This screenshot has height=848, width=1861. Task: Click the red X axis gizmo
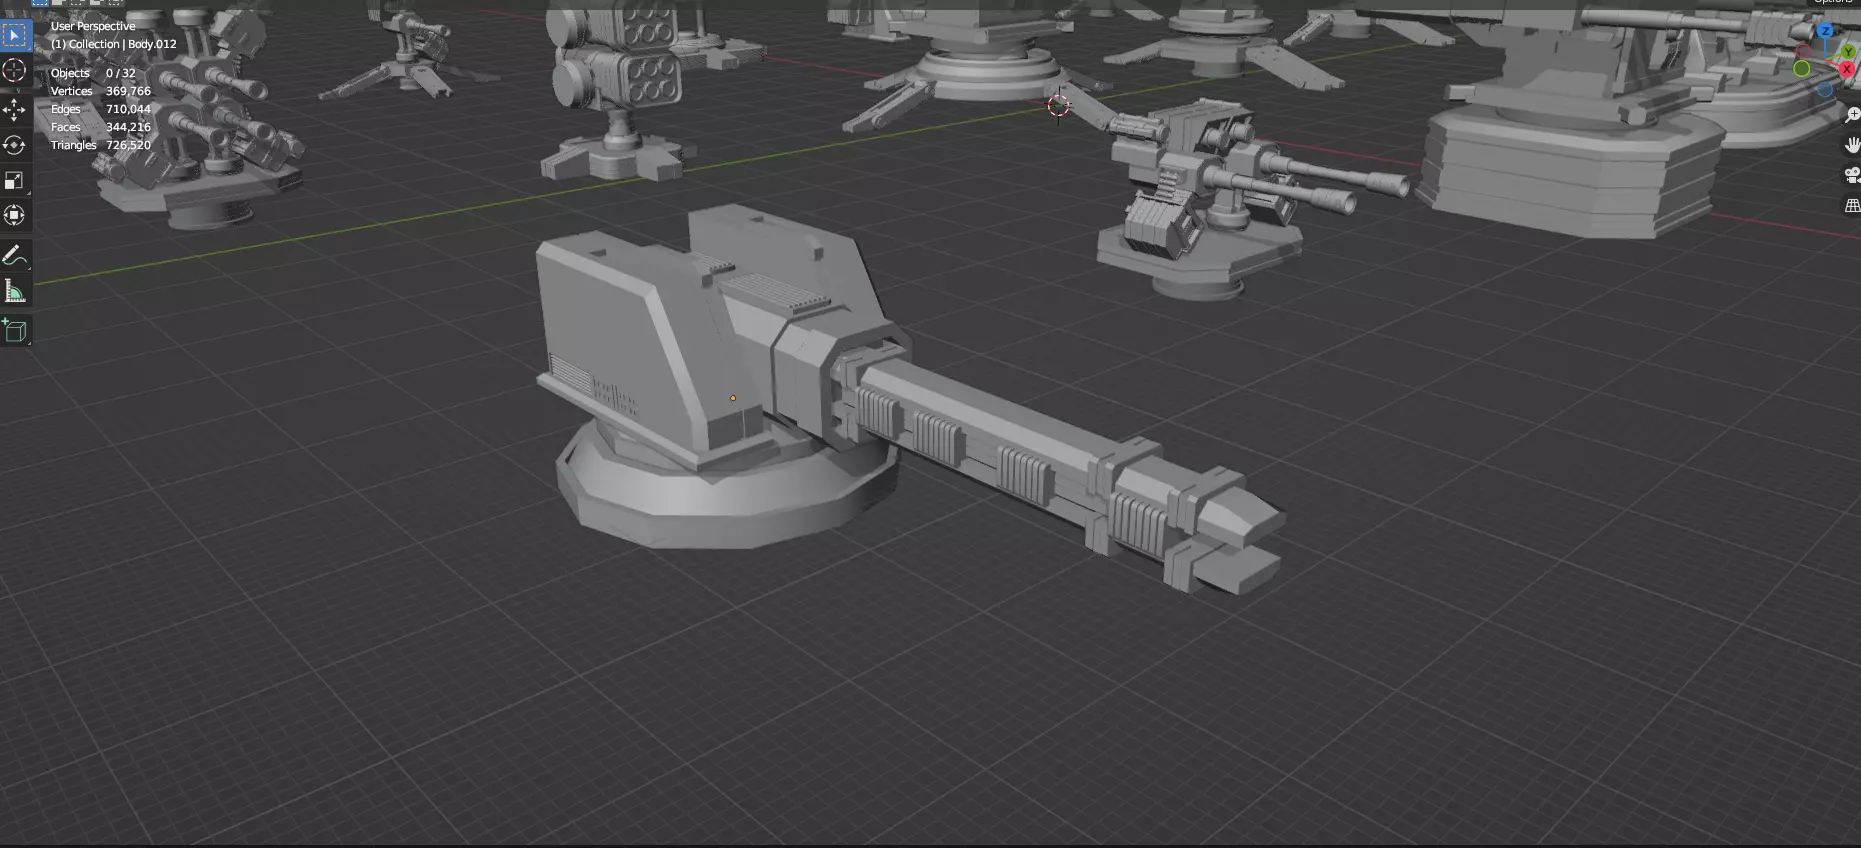point(1847,69)
